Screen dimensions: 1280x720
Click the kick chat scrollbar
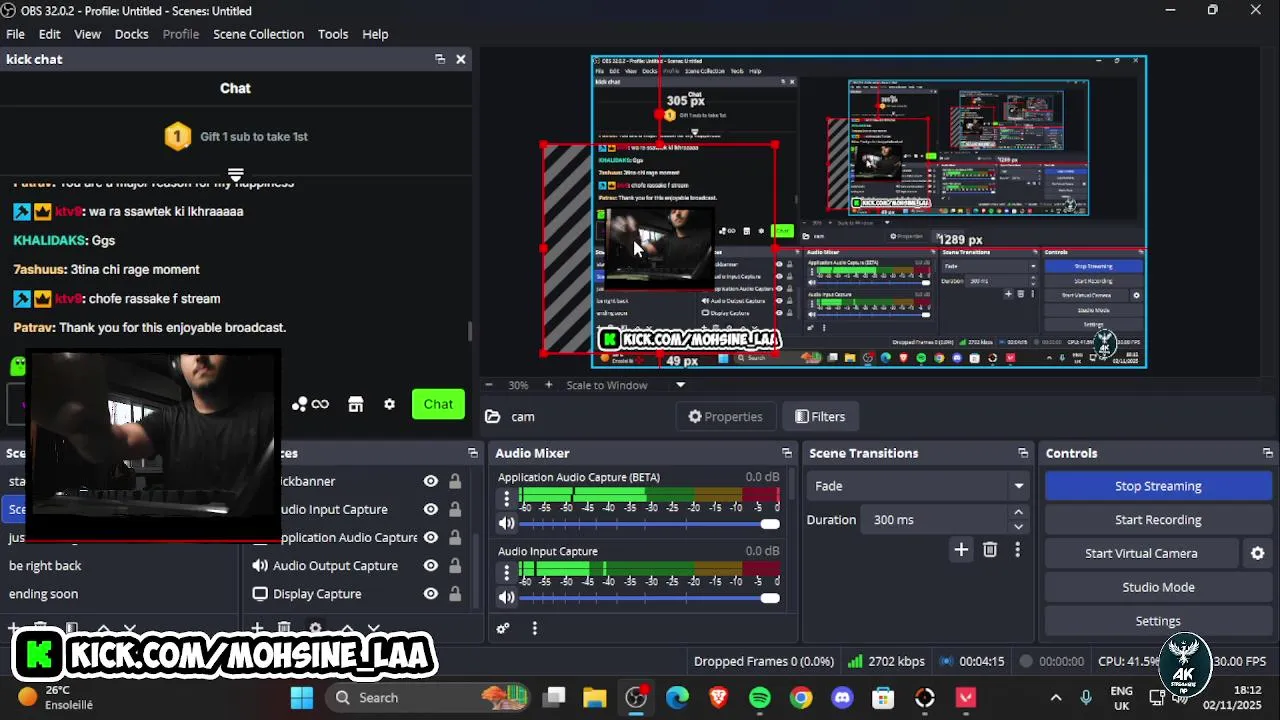470,332
